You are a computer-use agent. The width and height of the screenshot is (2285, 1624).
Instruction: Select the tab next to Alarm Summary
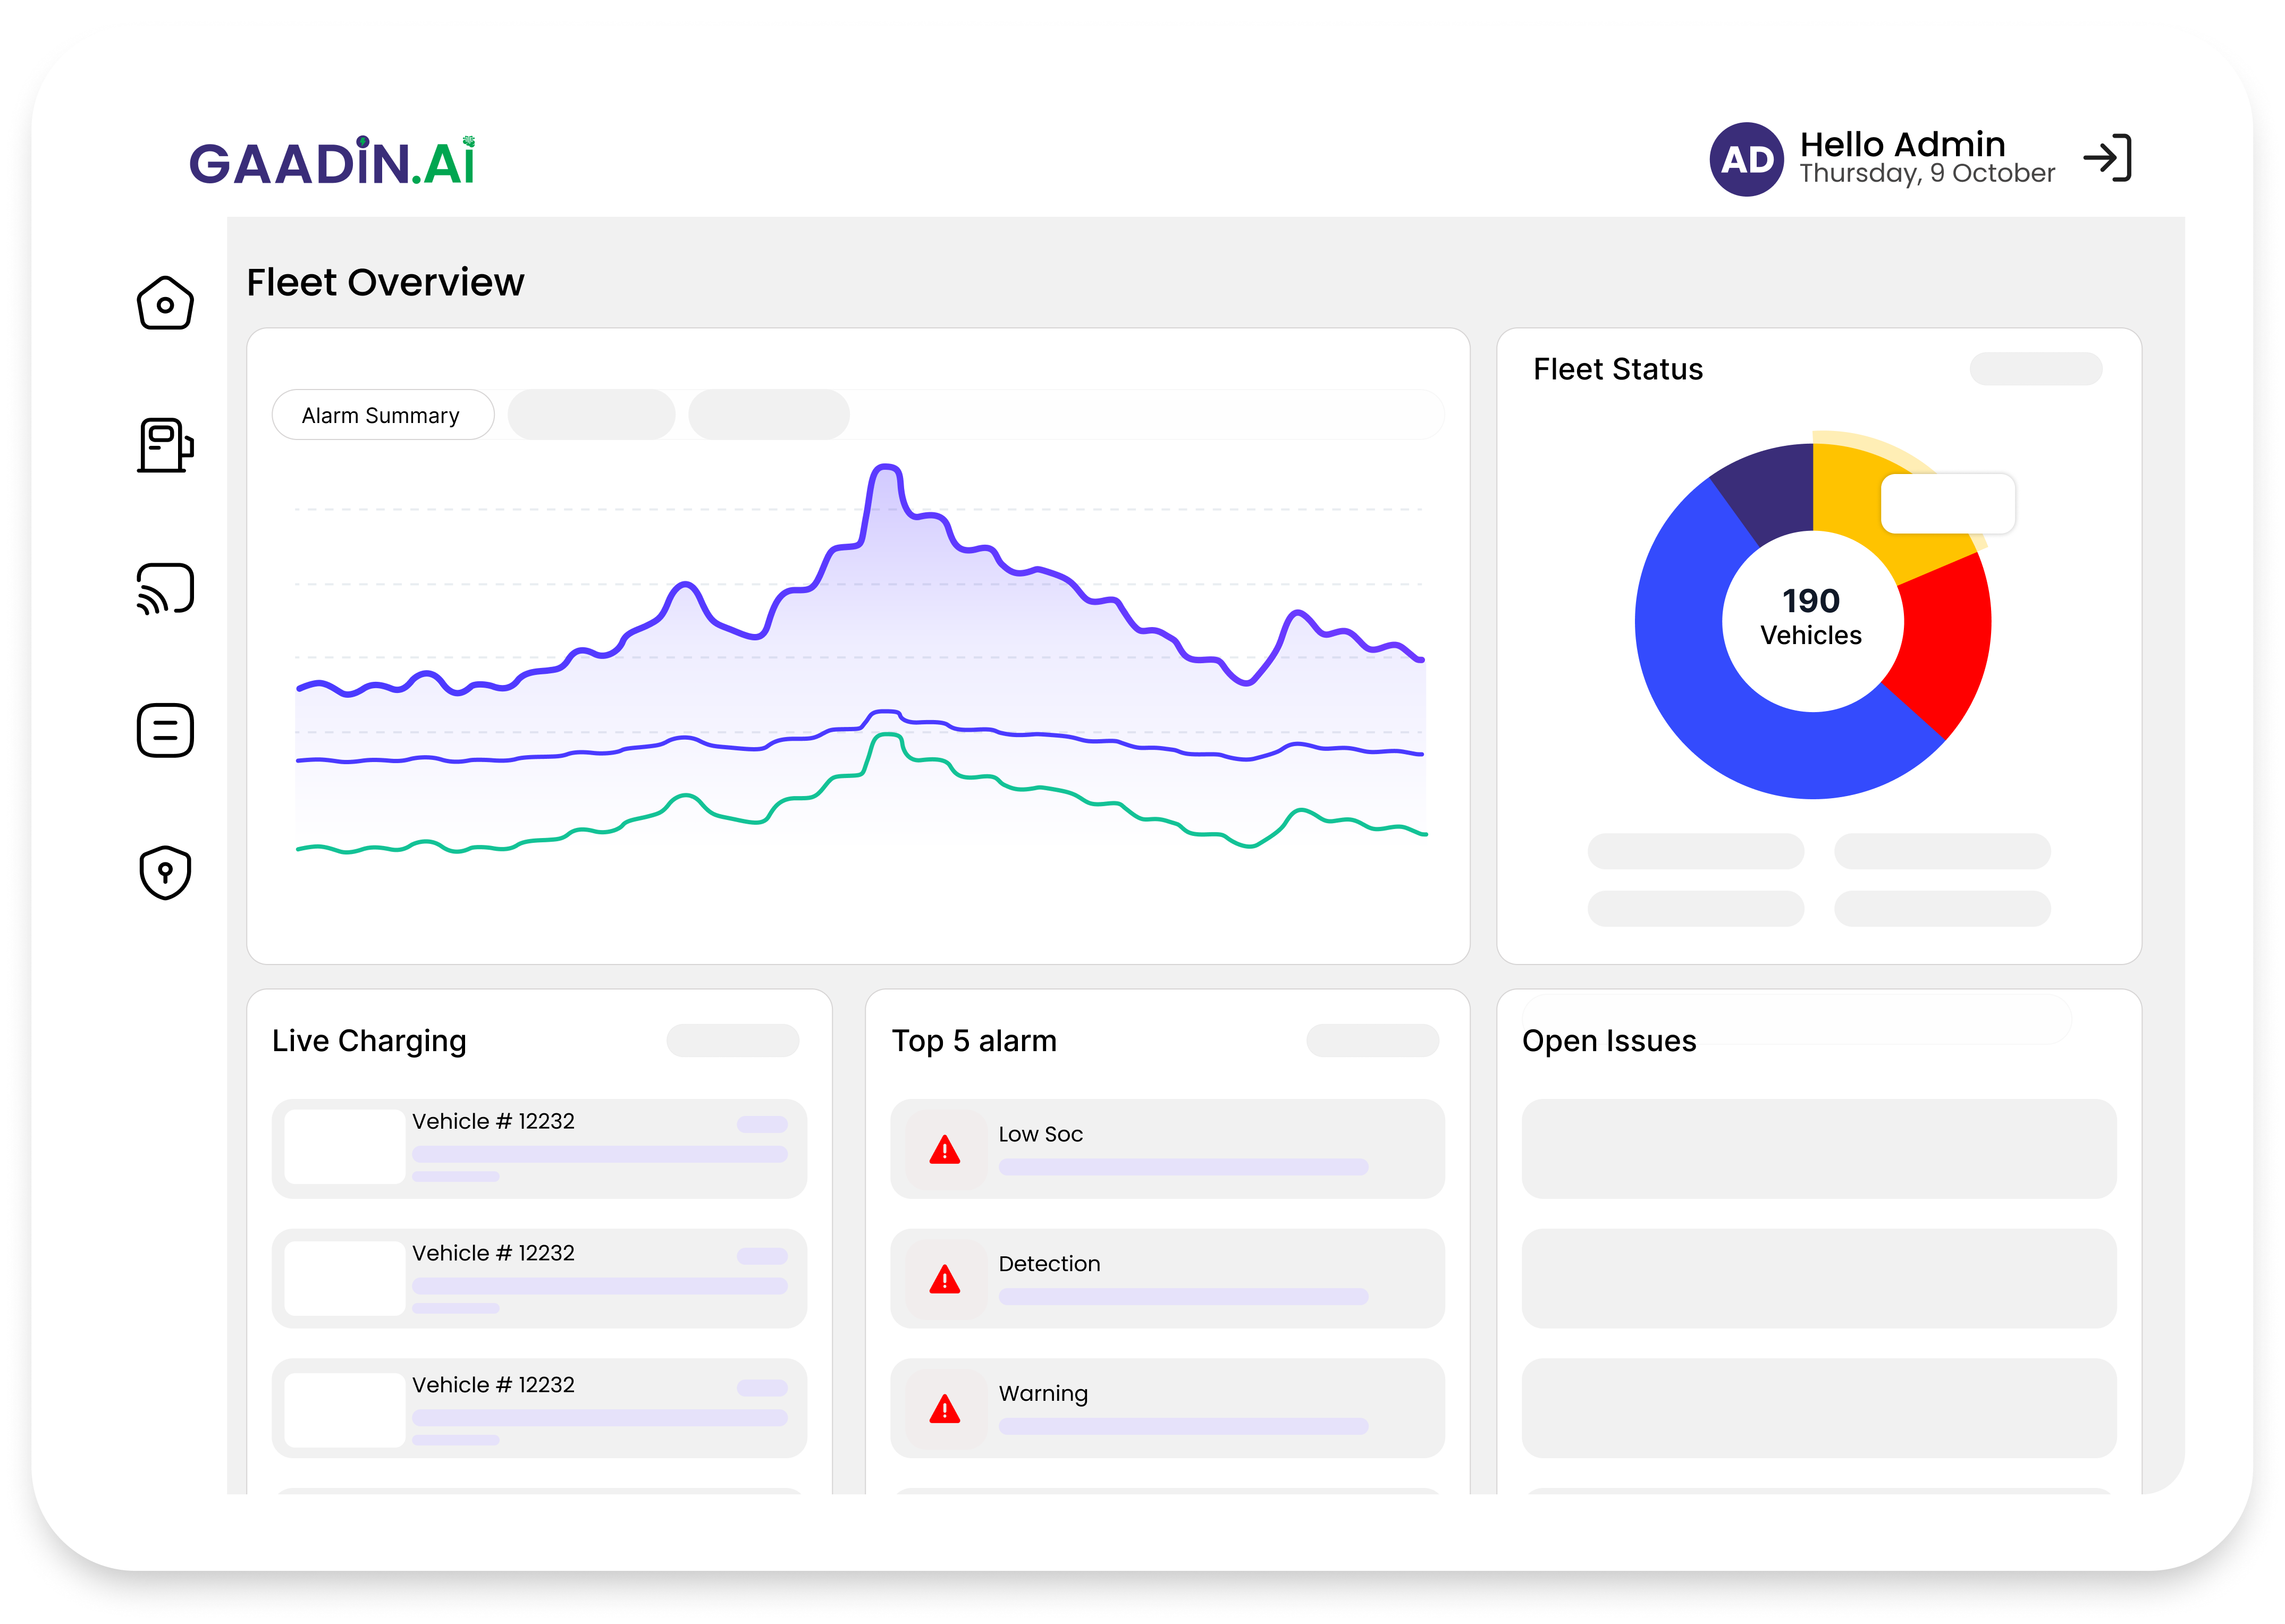(592, 414)
